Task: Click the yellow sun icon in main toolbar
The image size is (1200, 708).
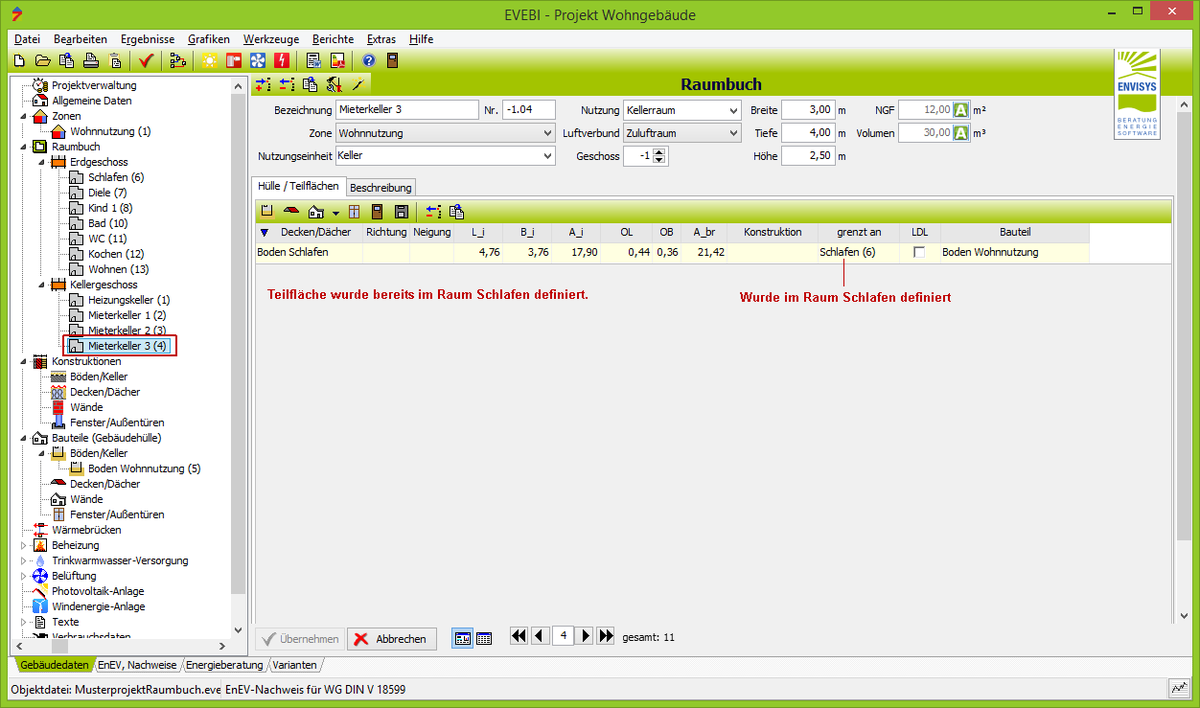Action: [209, 61]
